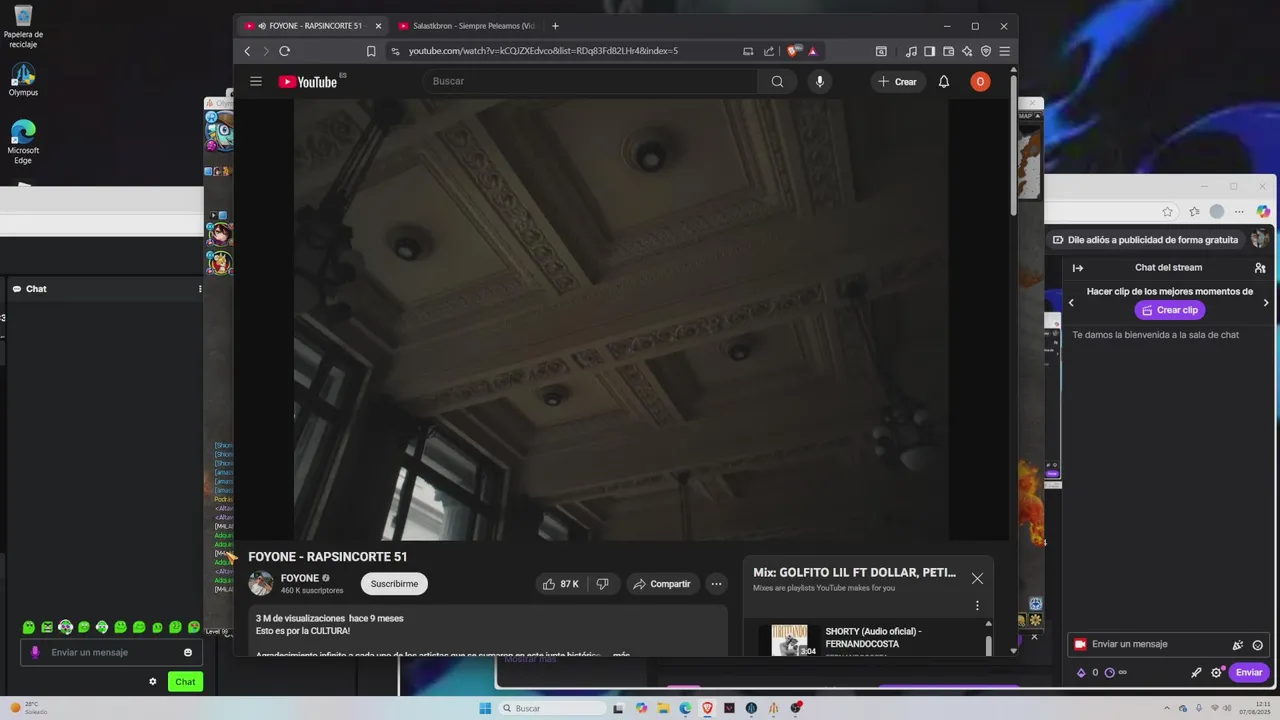Open the orange account avatar menu
1280x720 pixels.
pyautogui.click(x=980, y=81)
